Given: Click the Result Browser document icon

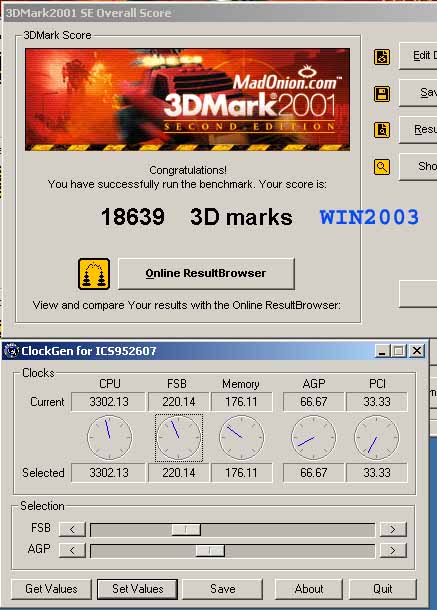Looking at the screenshot, I should click(382, 130).
